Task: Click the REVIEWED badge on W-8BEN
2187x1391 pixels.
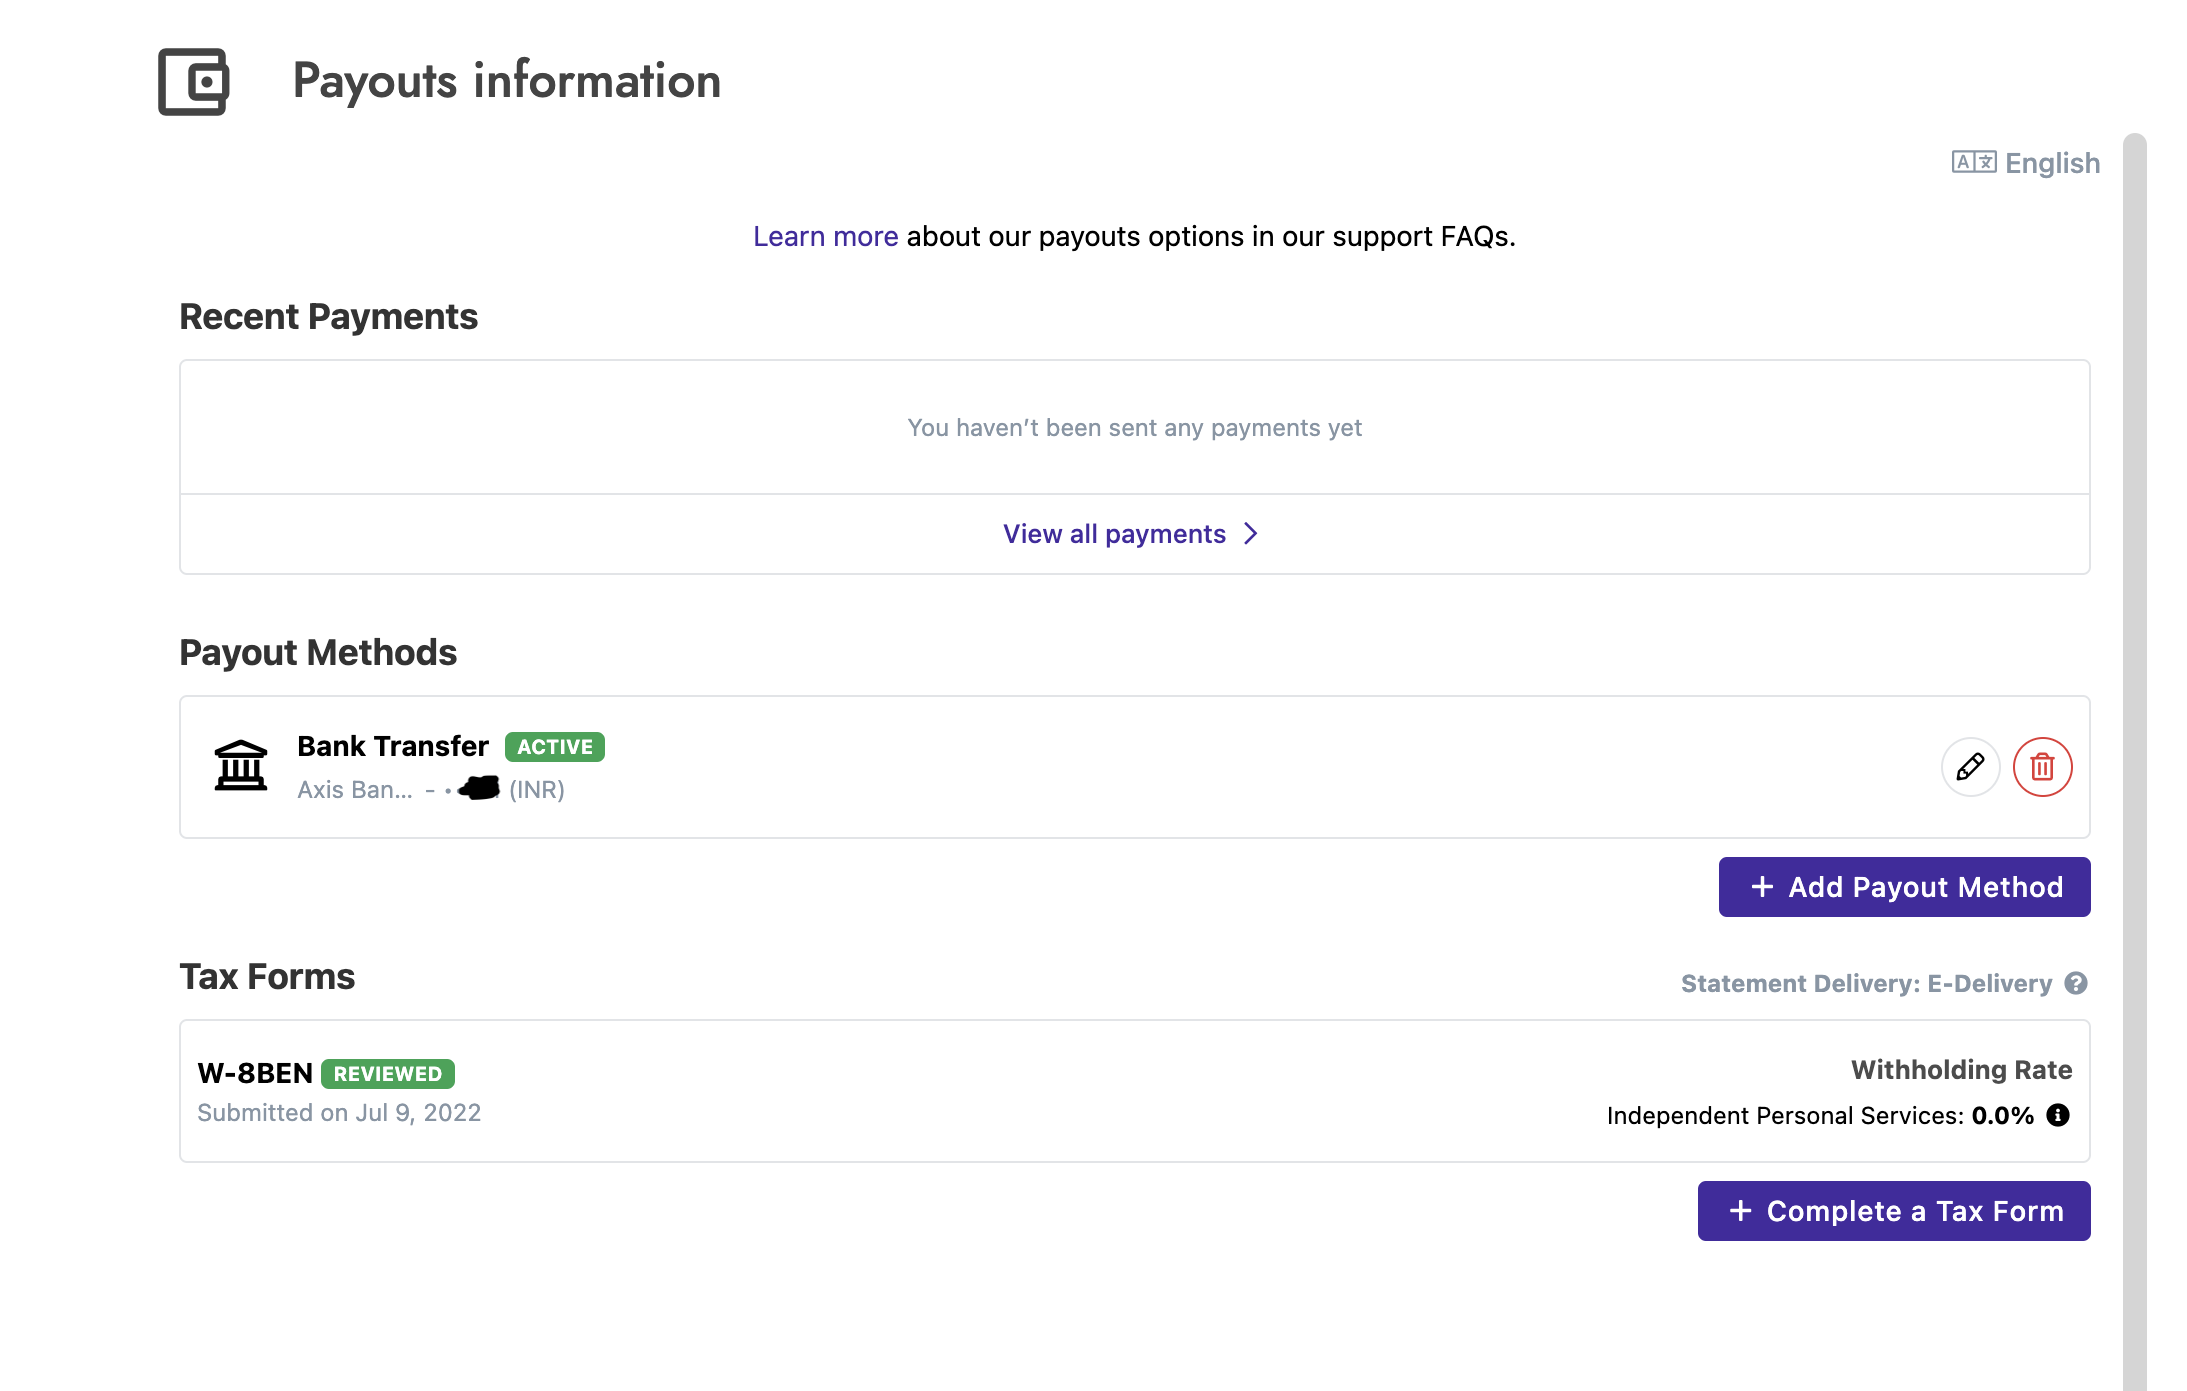Action: 388,1074
